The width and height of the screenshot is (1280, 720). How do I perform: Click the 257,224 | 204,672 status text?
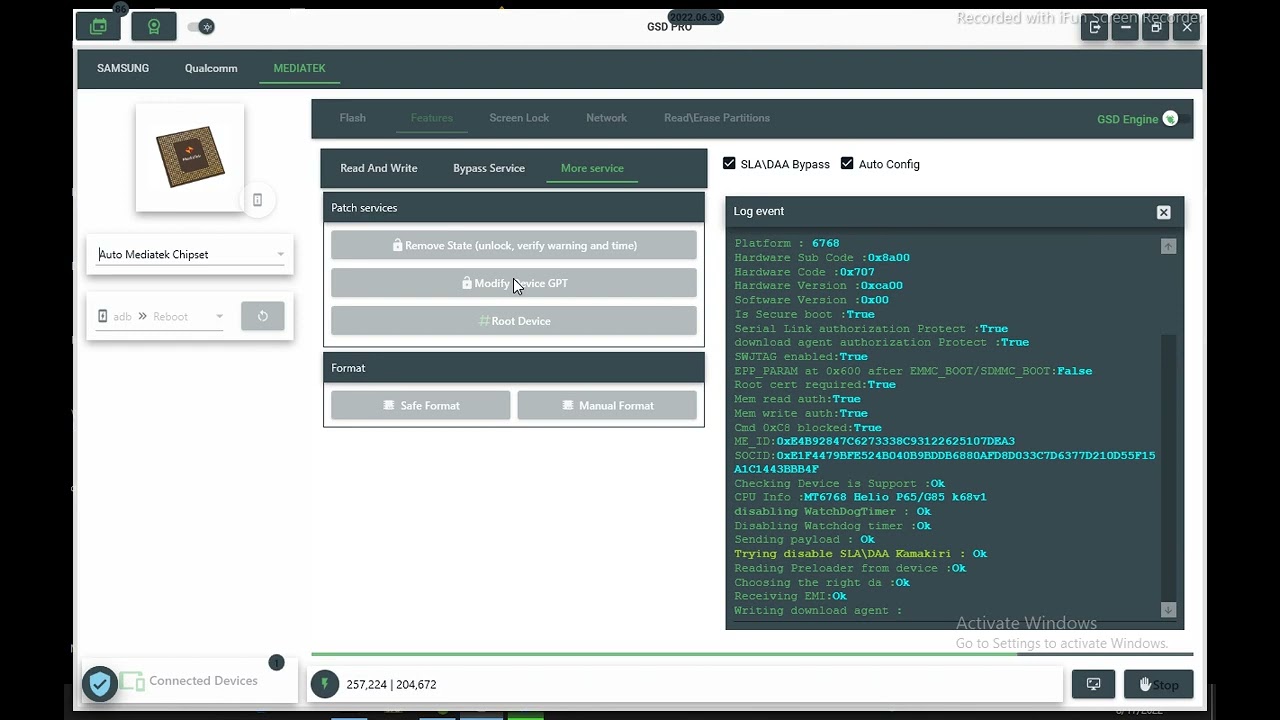coord(391,684)
